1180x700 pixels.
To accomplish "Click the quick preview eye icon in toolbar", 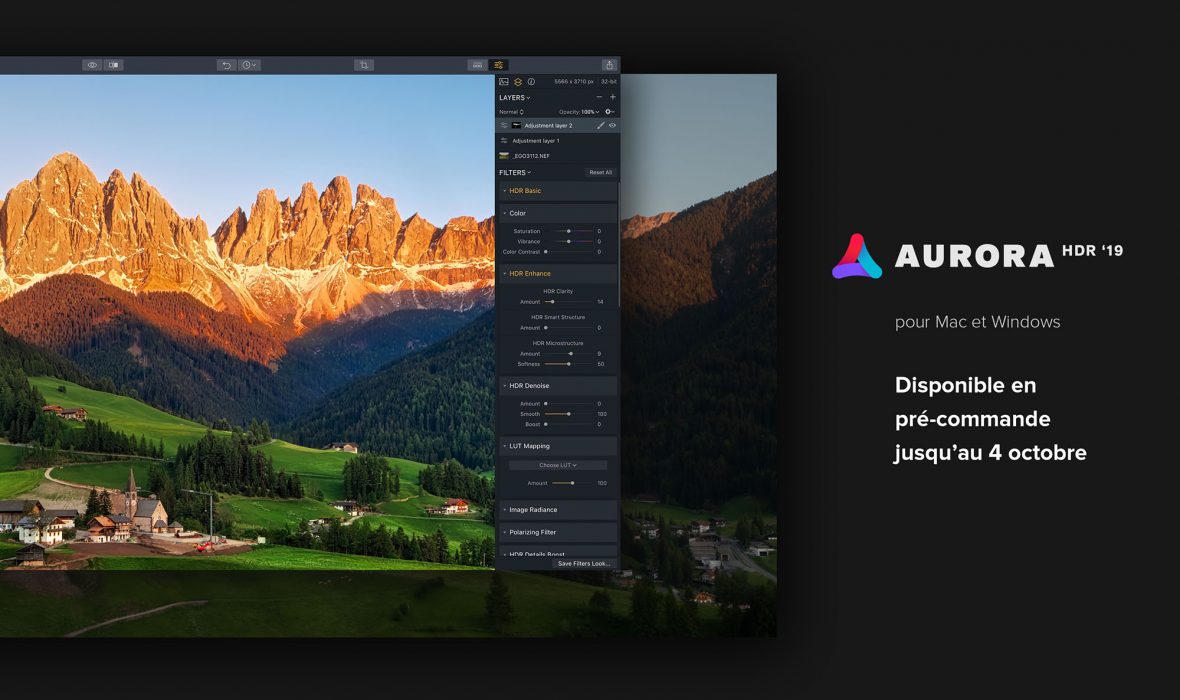I will [92, 65].
